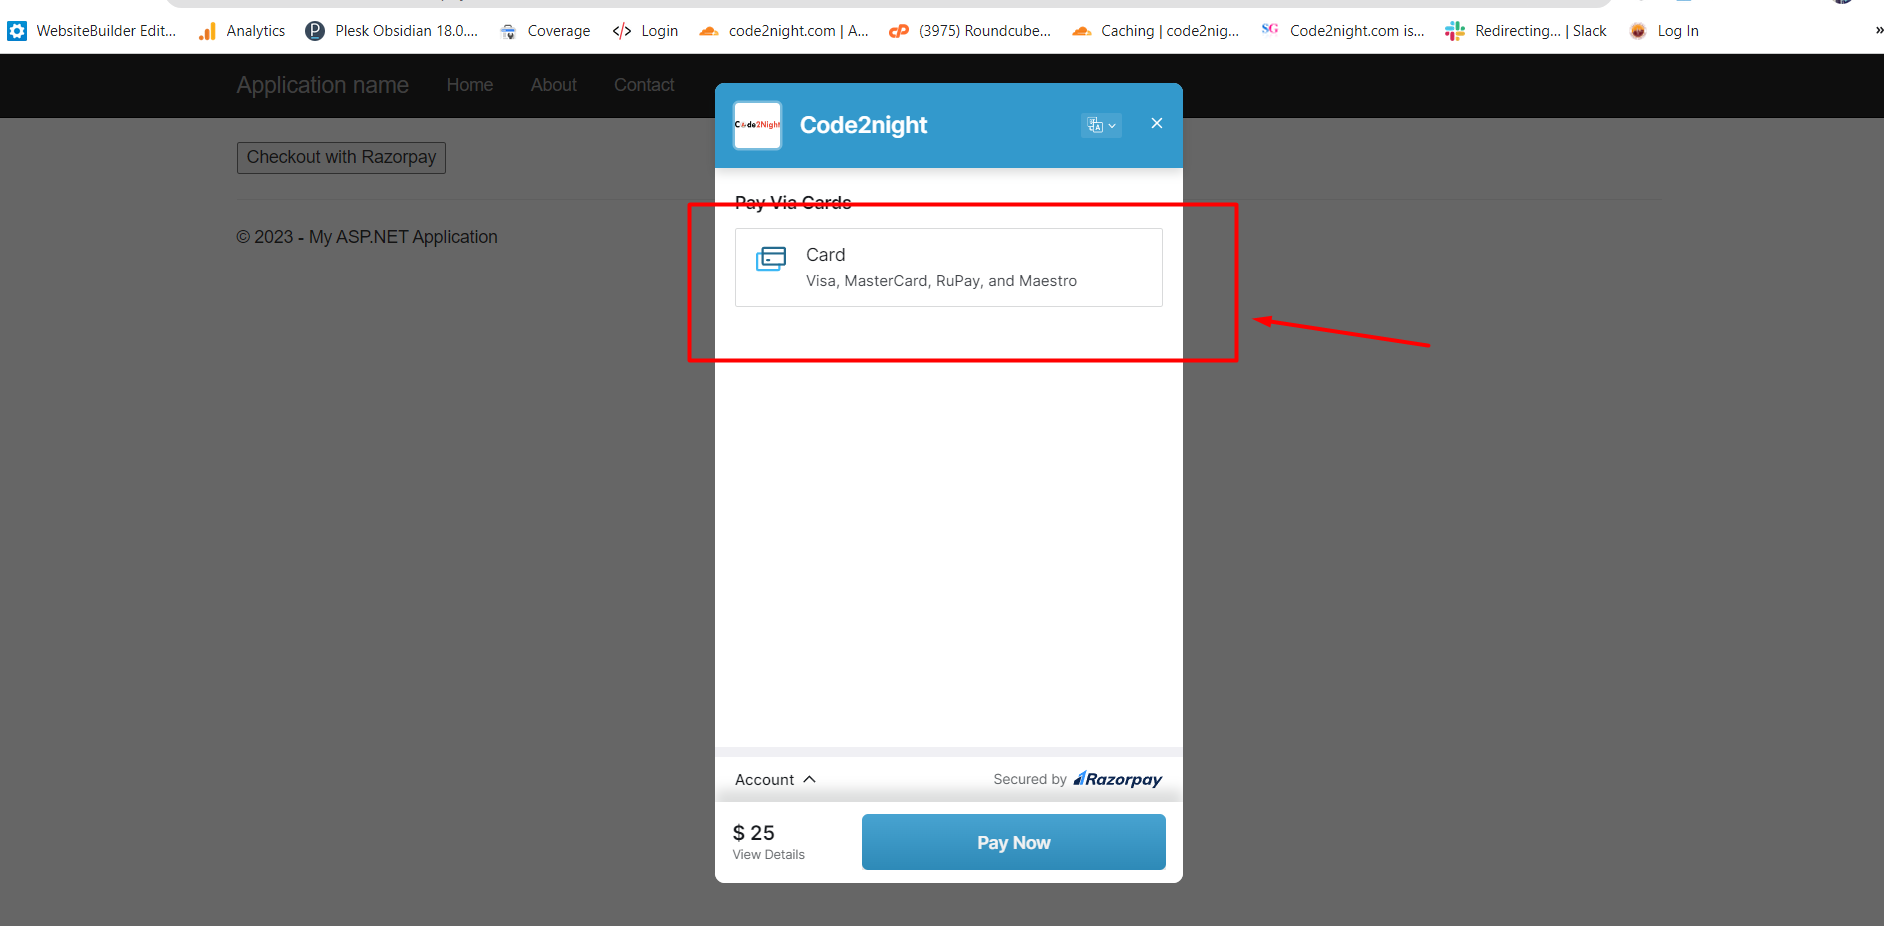Open the Roundcube bookmark
The width and height of the screenshot is (1884, 926).
[970, 31]
